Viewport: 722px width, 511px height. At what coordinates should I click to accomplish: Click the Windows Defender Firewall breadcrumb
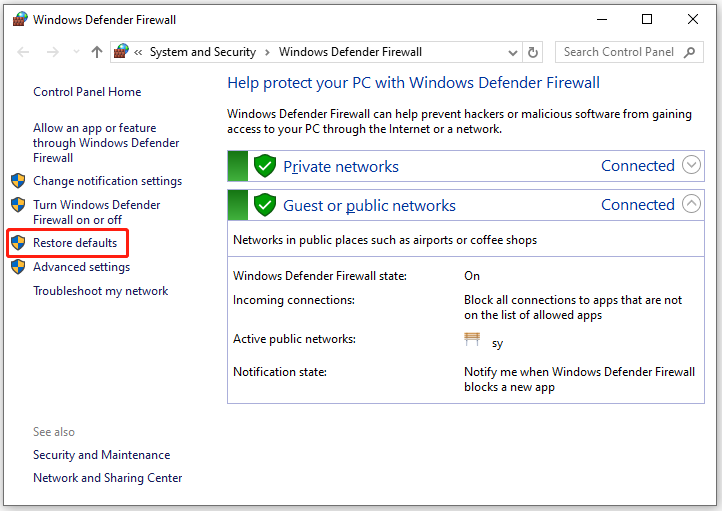(x=350, y=52)
